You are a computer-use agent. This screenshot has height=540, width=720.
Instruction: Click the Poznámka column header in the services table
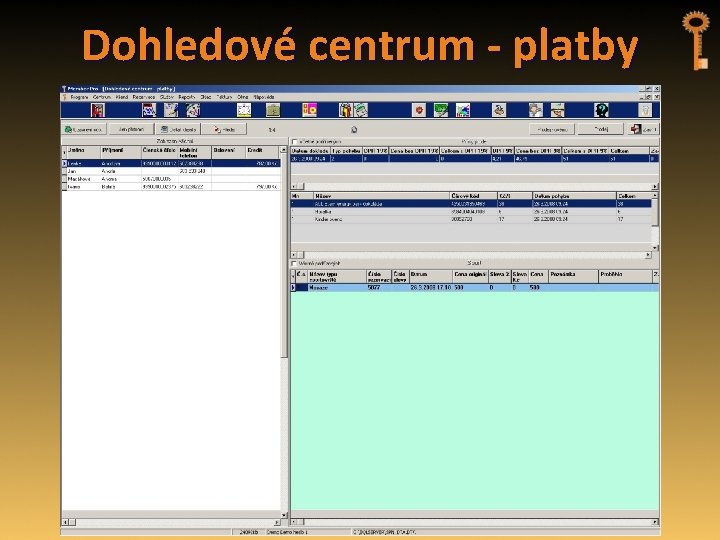point(574,276)
